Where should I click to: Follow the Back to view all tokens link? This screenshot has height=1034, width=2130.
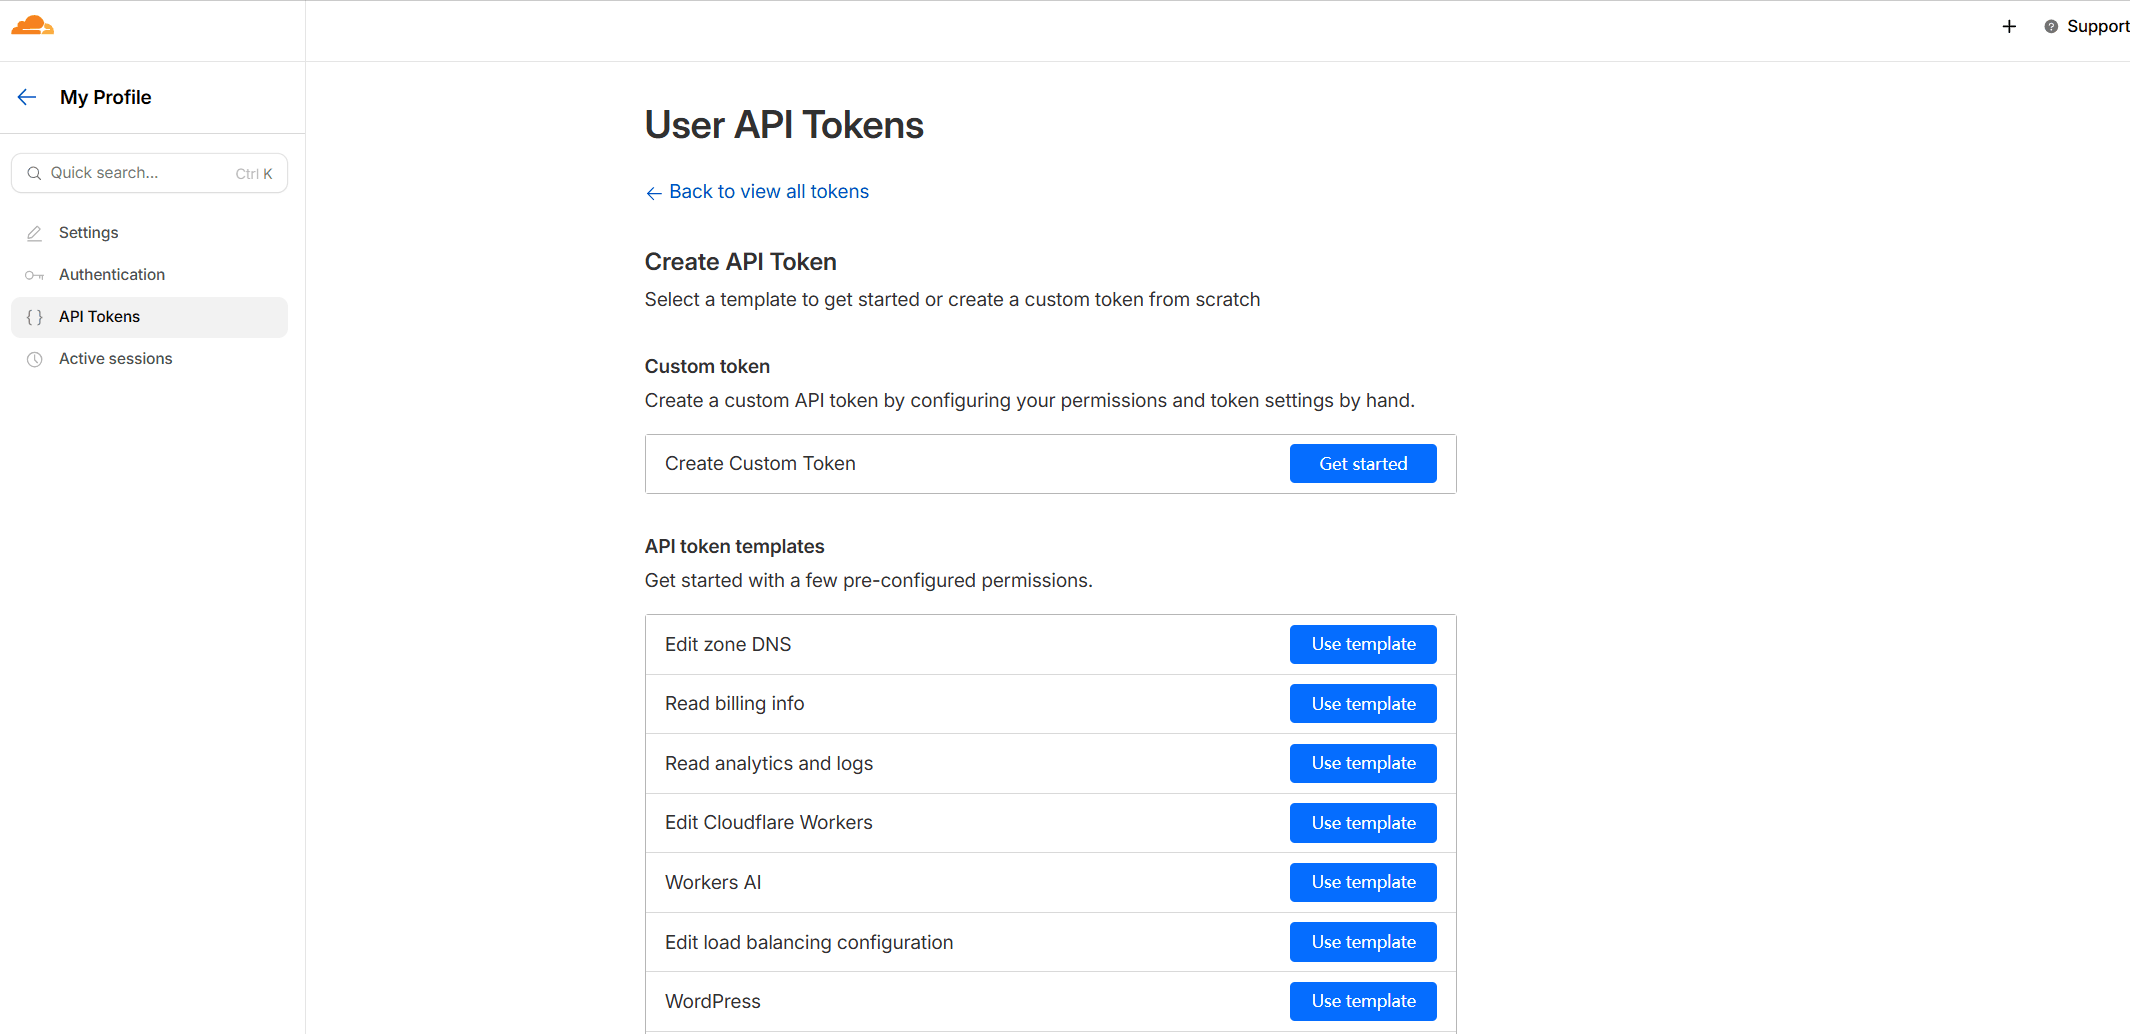click(x=768, y=192)
